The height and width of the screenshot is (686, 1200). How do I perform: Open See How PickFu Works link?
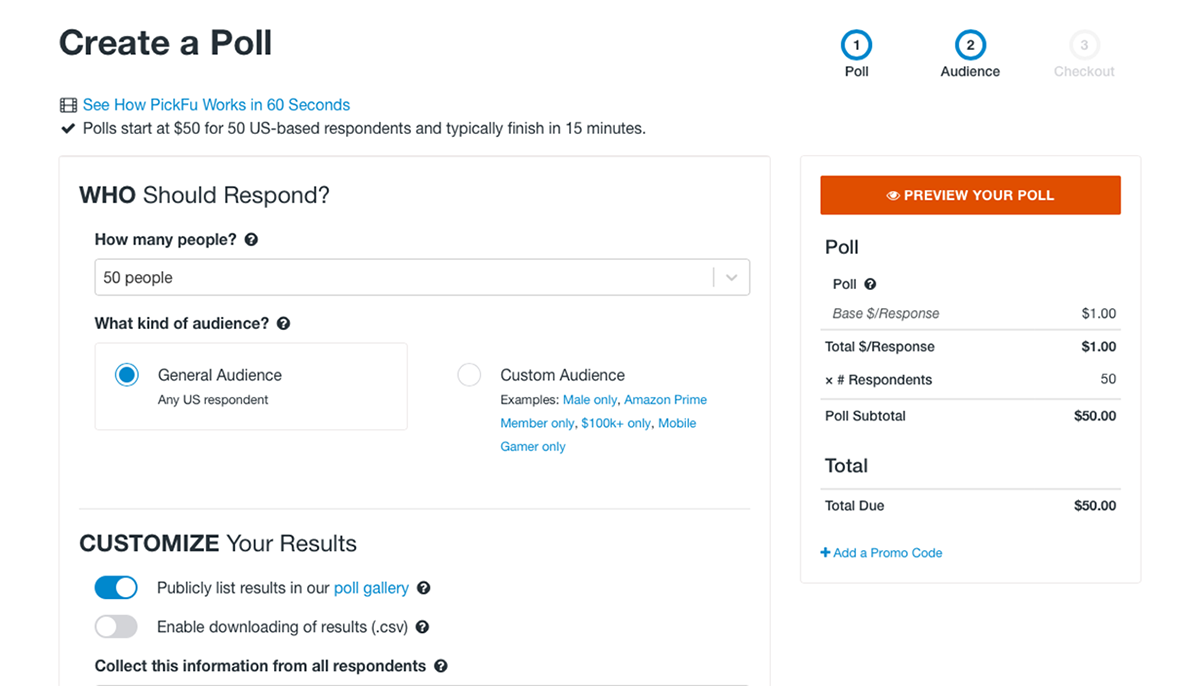216,105
